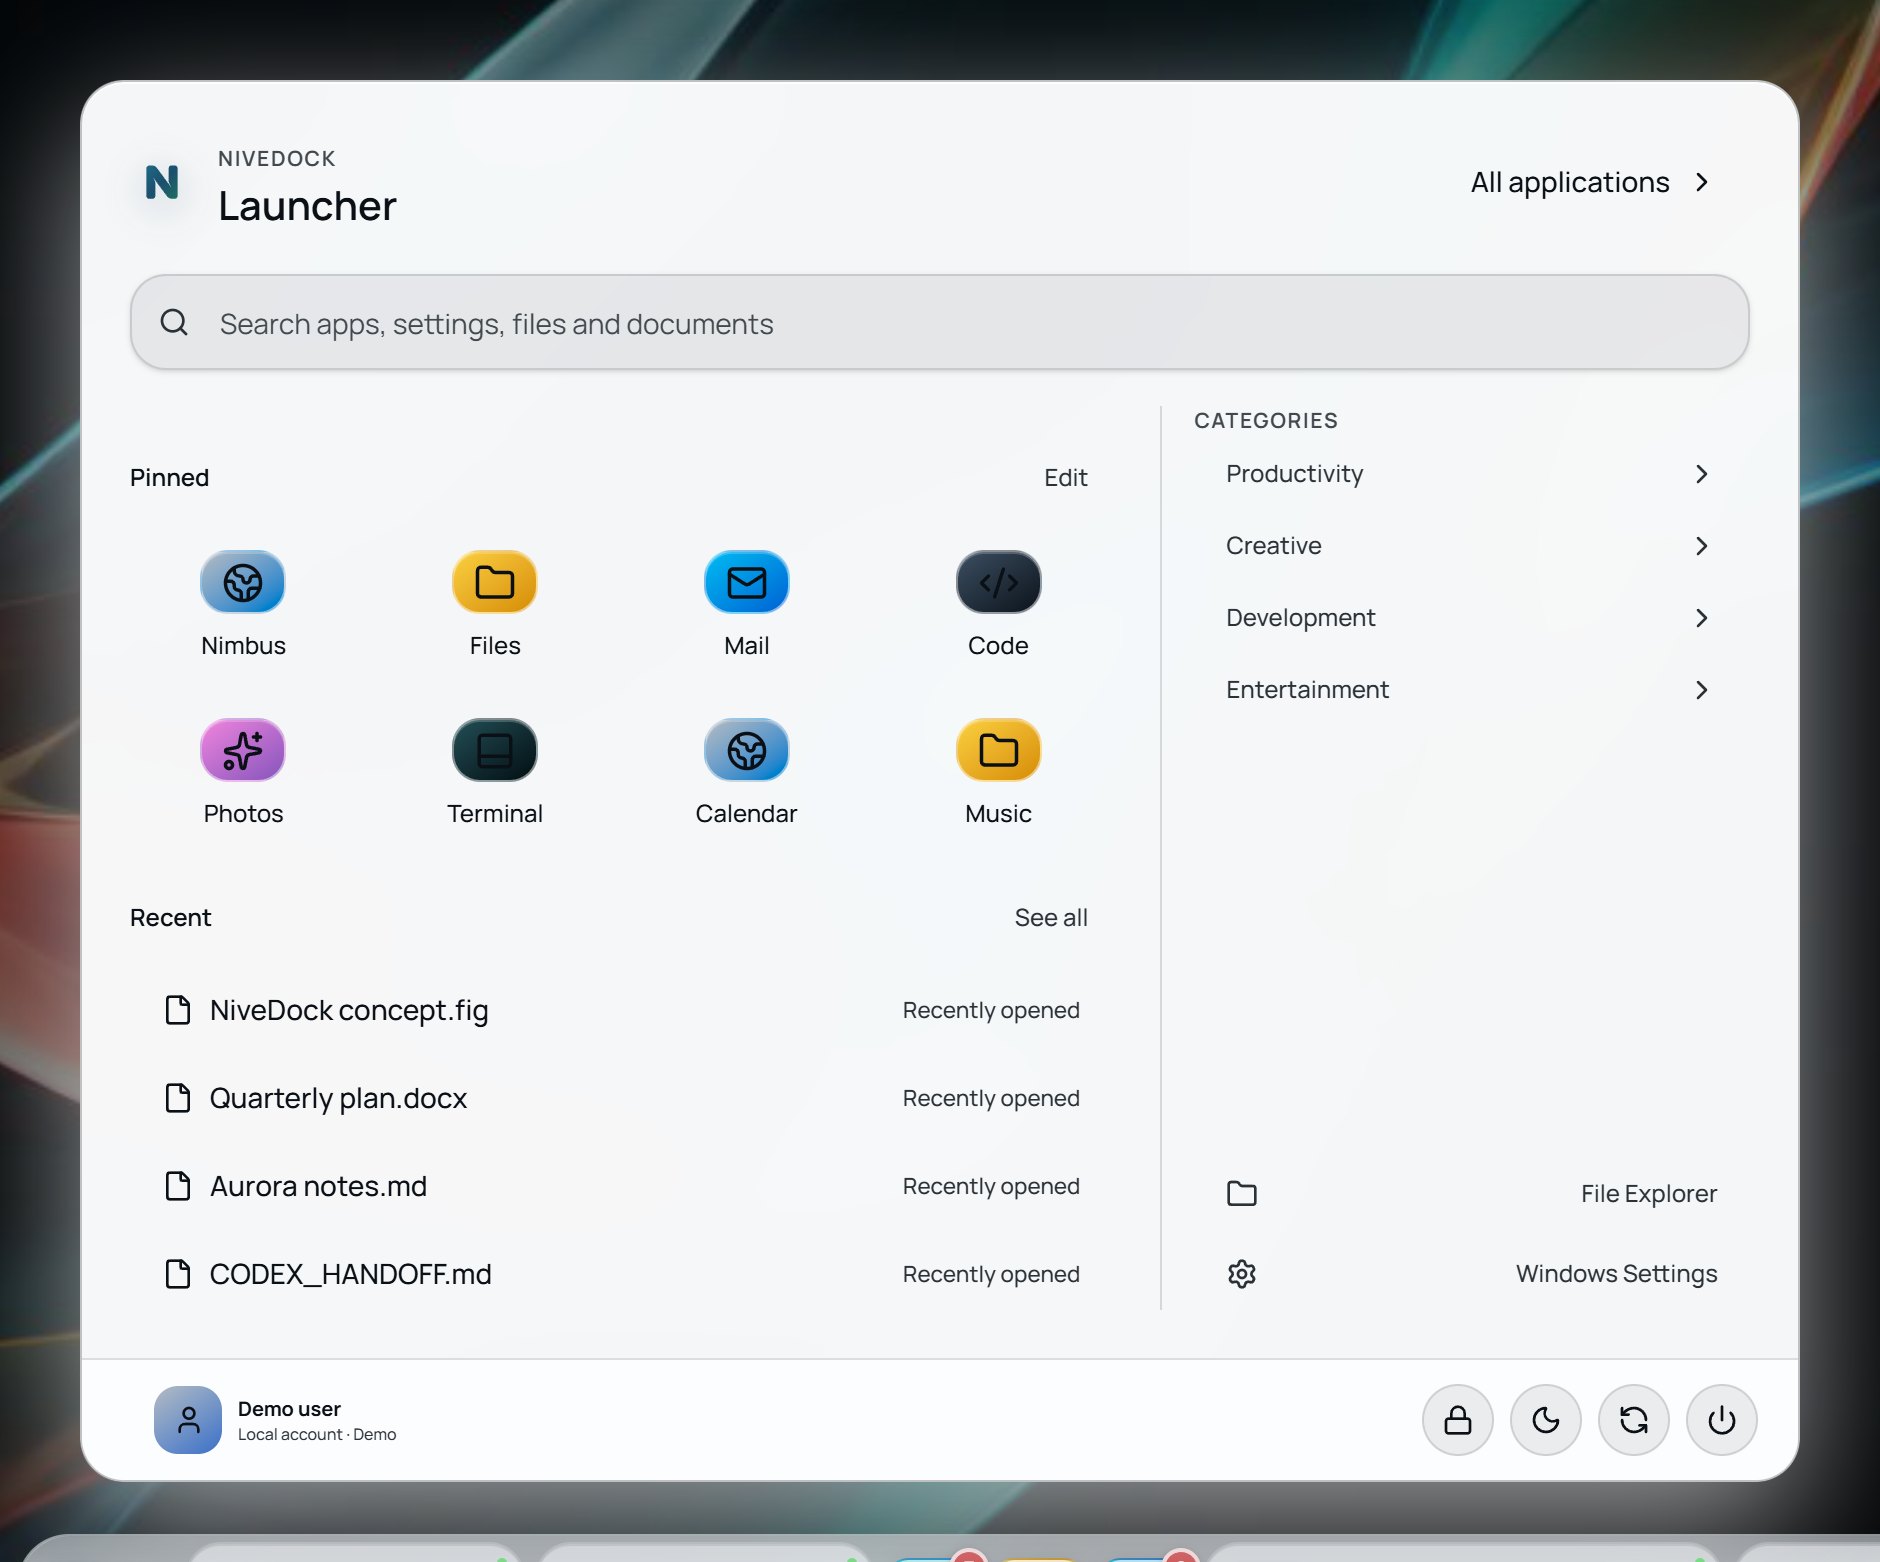Click the sleep moon button
The width and height of the screenshot is (1880, 1562).
coord(1546,1420)
